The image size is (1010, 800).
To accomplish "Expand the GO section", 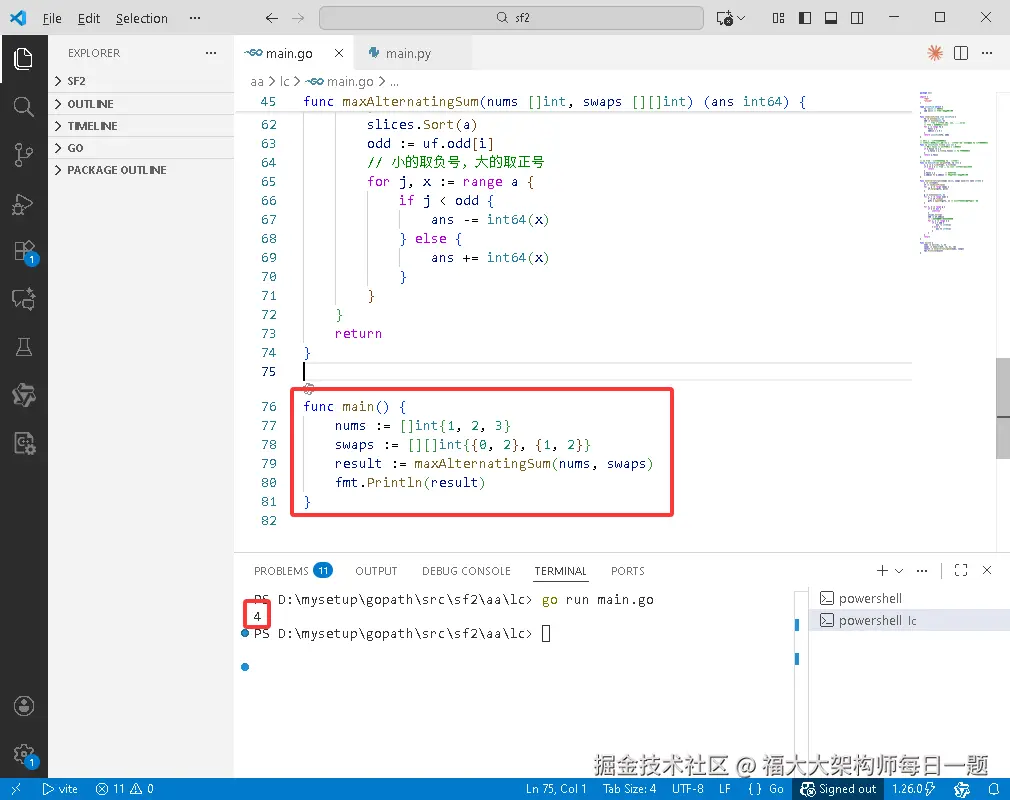I will click(x=141, y=148).
